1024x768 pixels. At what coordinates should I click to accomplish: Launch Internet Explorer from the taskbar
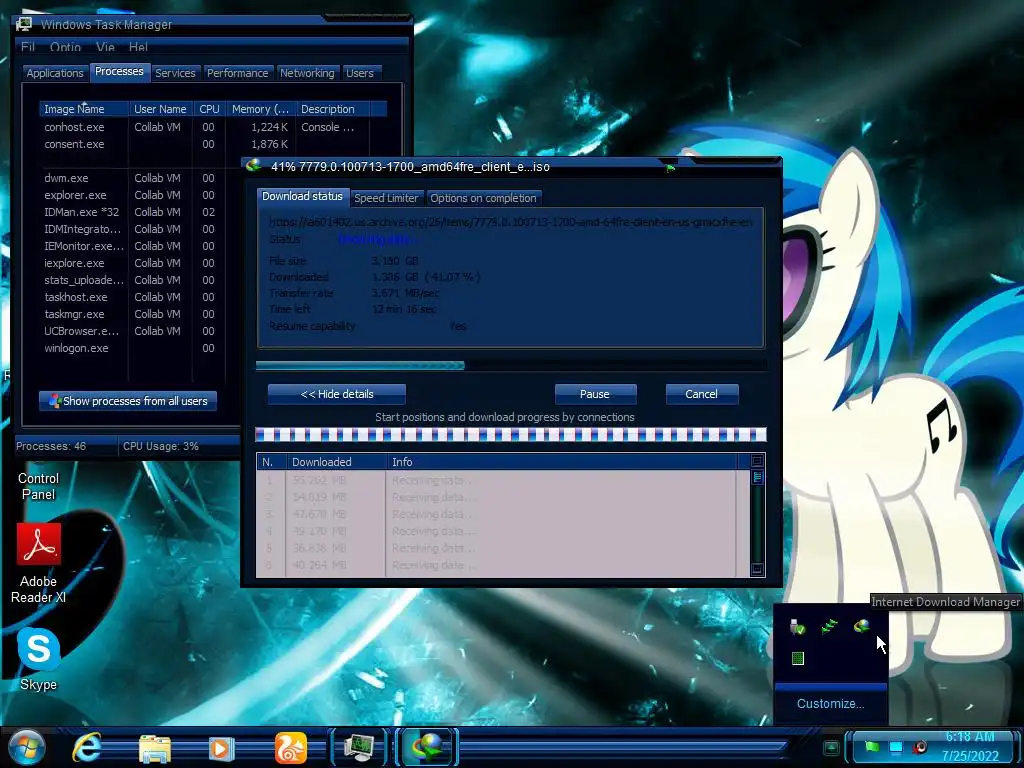(88, 748)
